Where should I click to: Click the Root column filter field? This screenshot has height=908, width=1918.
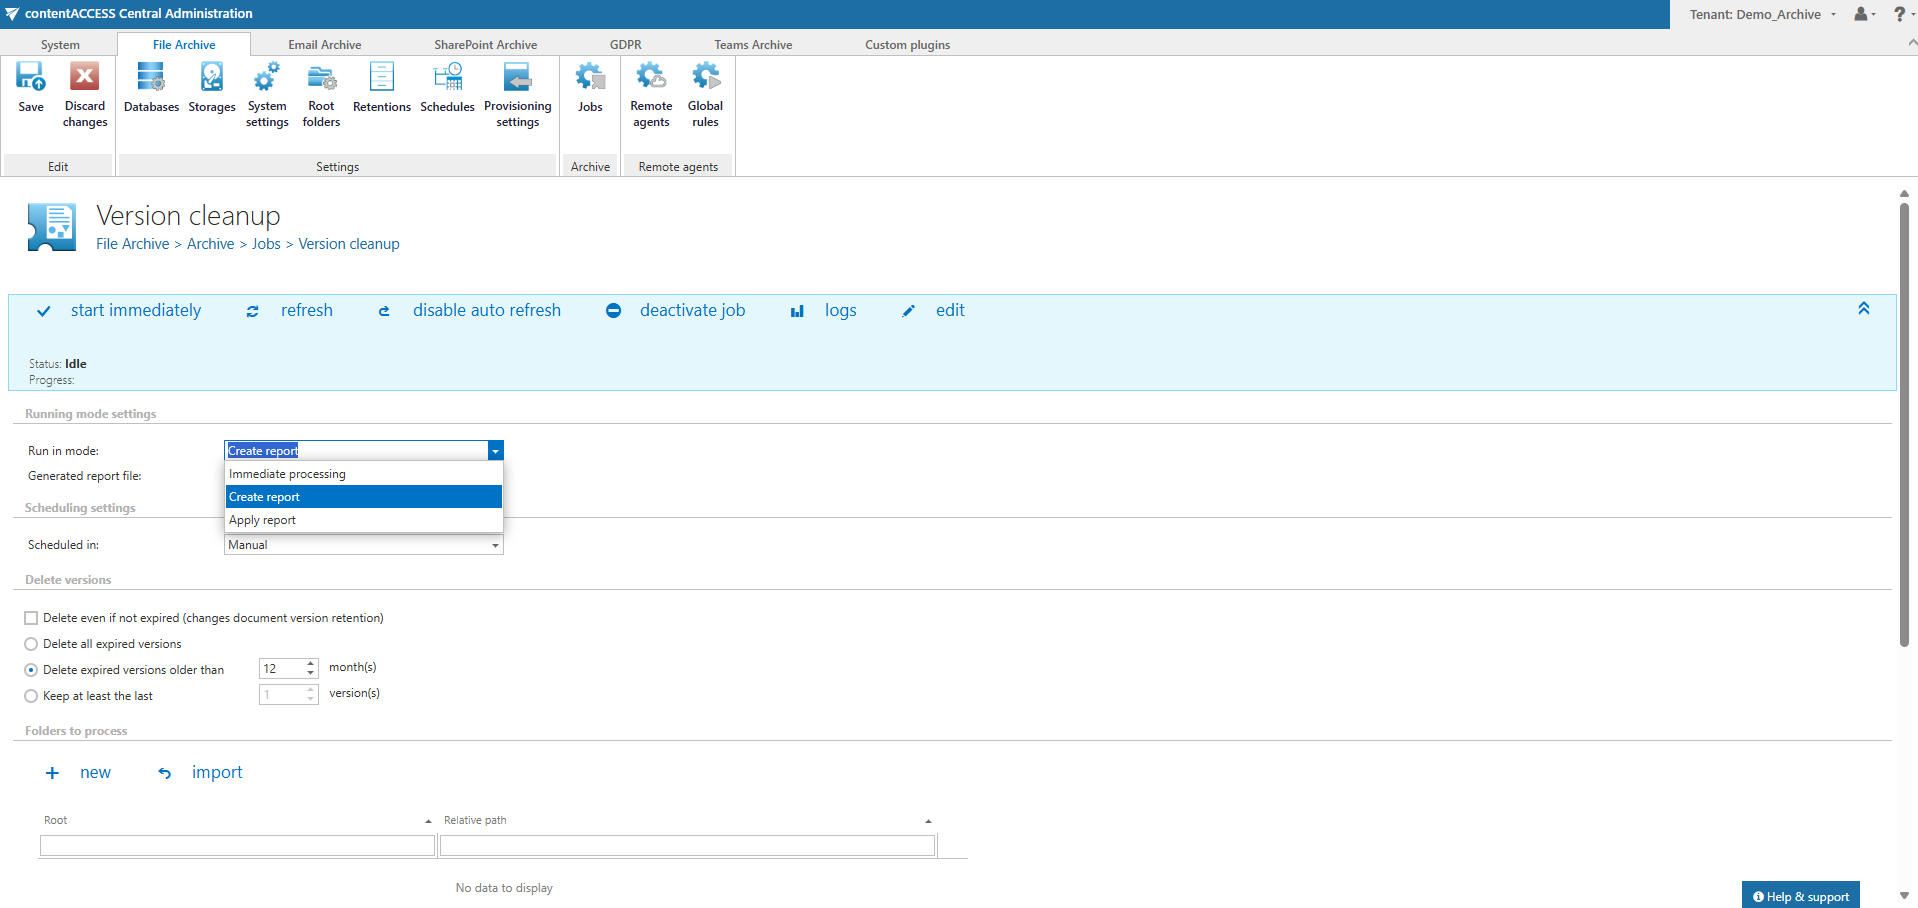pyautogui.click(x=237, y=846)
